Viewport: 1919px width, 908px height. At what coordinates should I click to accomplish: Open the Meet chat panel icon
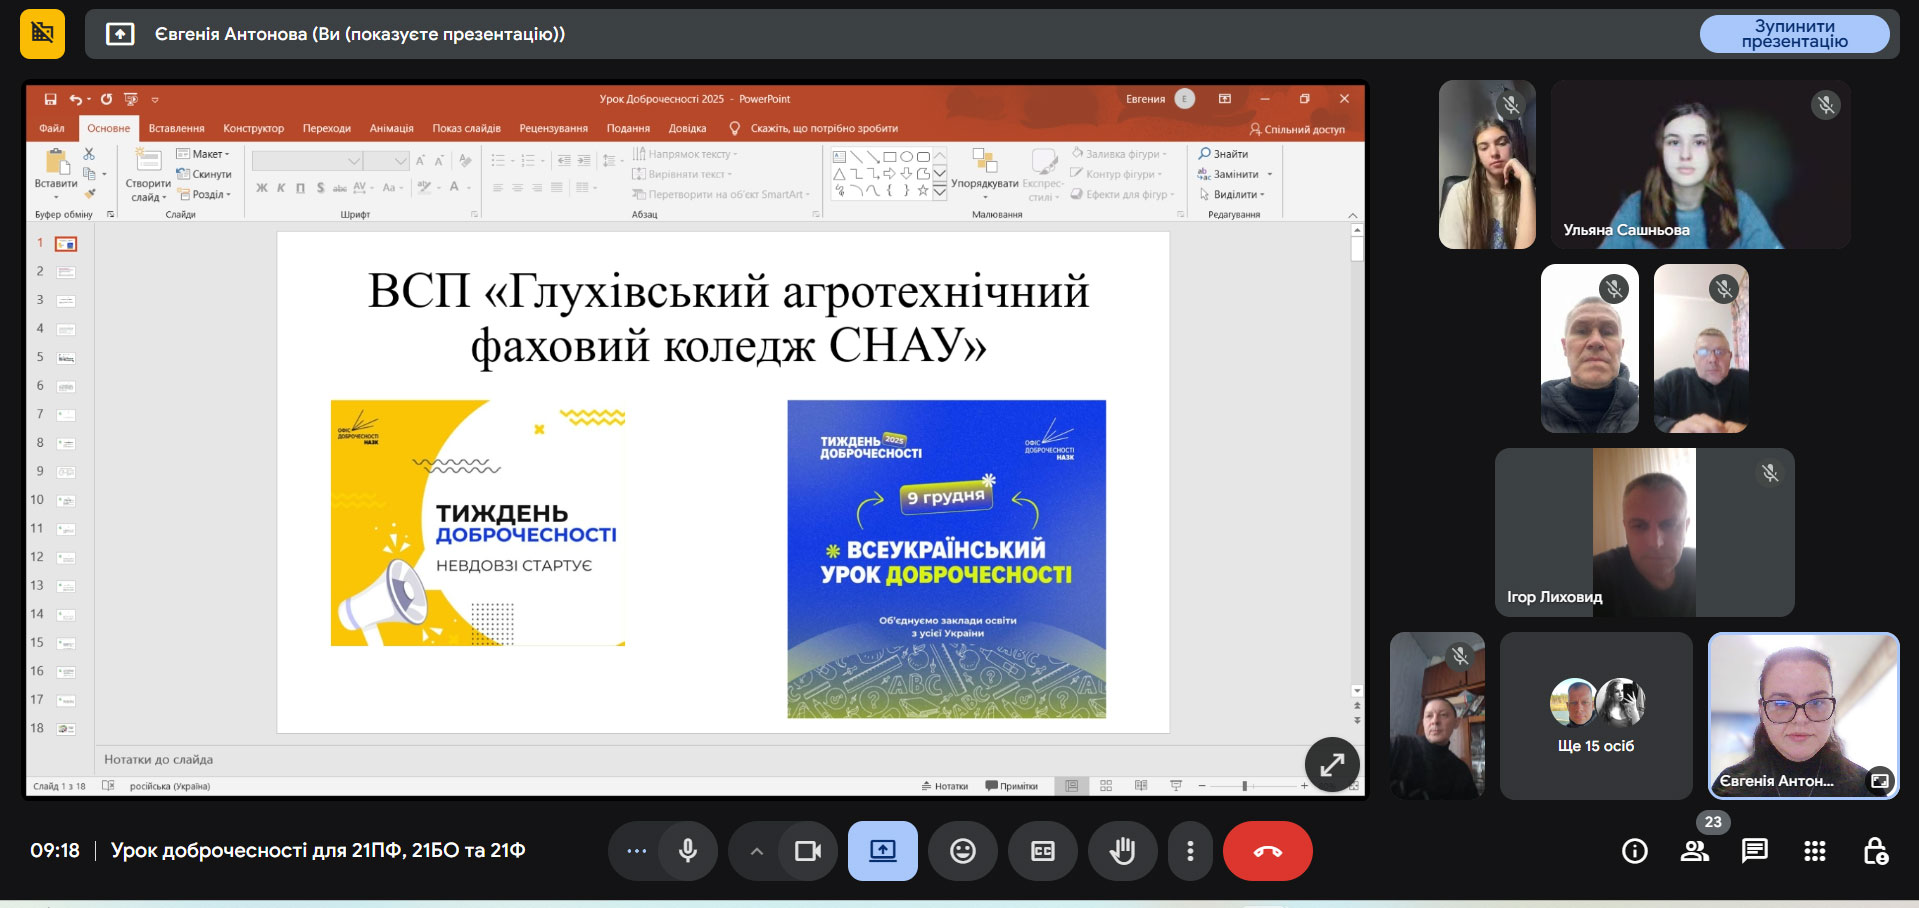point(1754,851)
